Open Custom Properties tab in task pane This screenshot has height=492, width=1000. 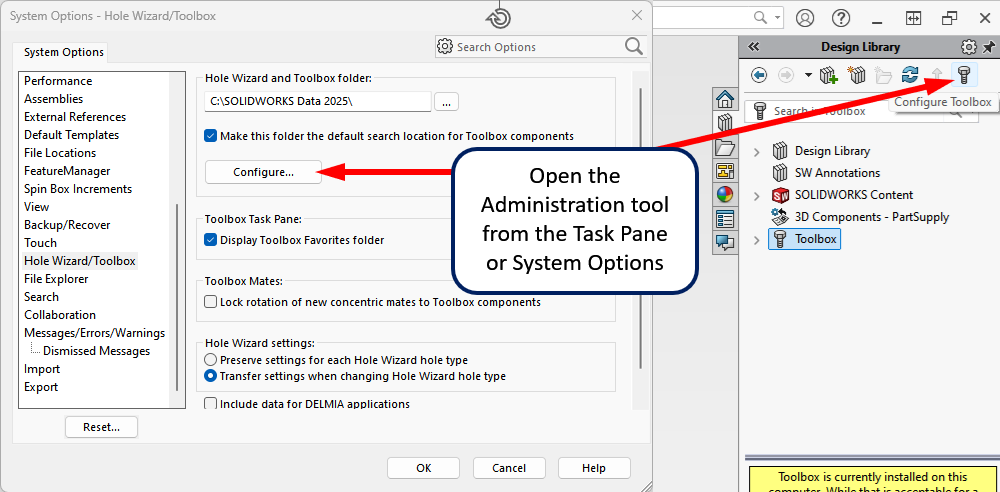(724, 218)
